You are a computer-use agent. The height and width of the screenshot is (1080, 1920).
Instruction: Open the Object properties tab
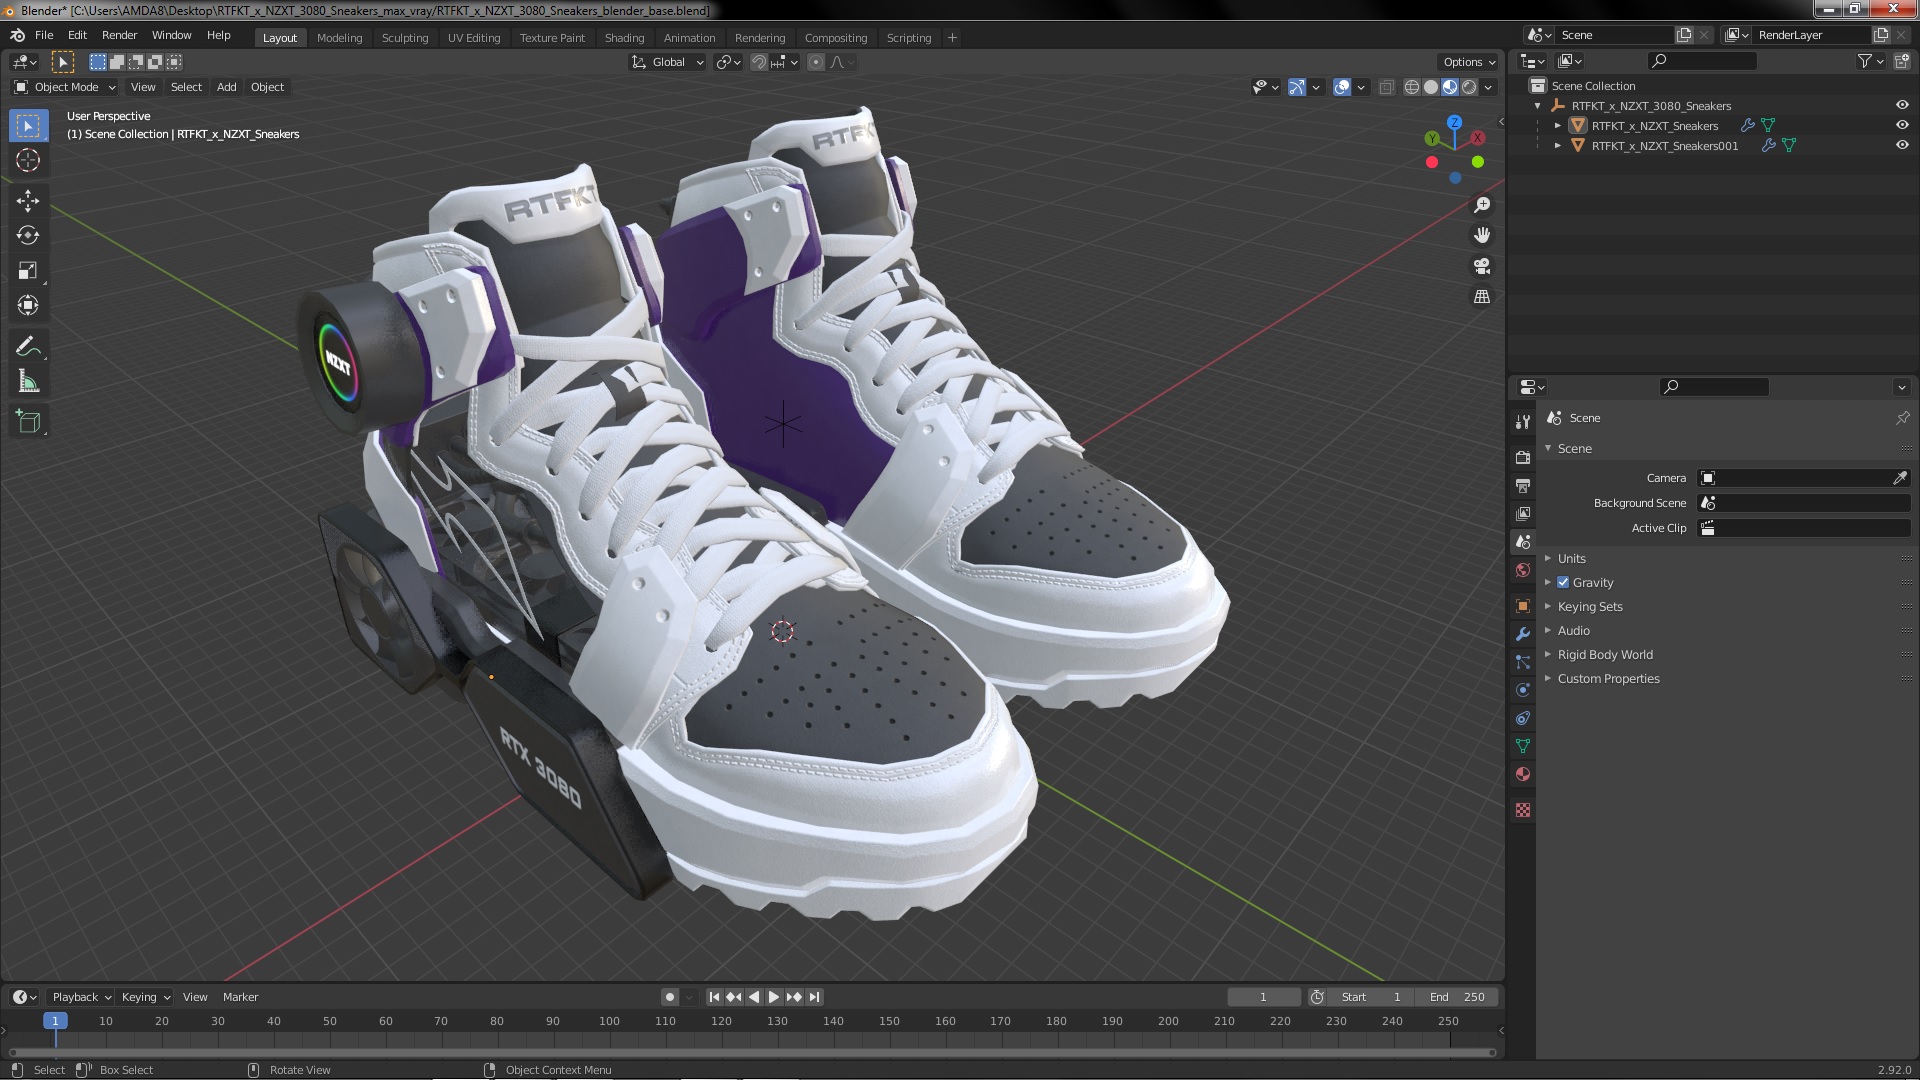pos(1523,606)
